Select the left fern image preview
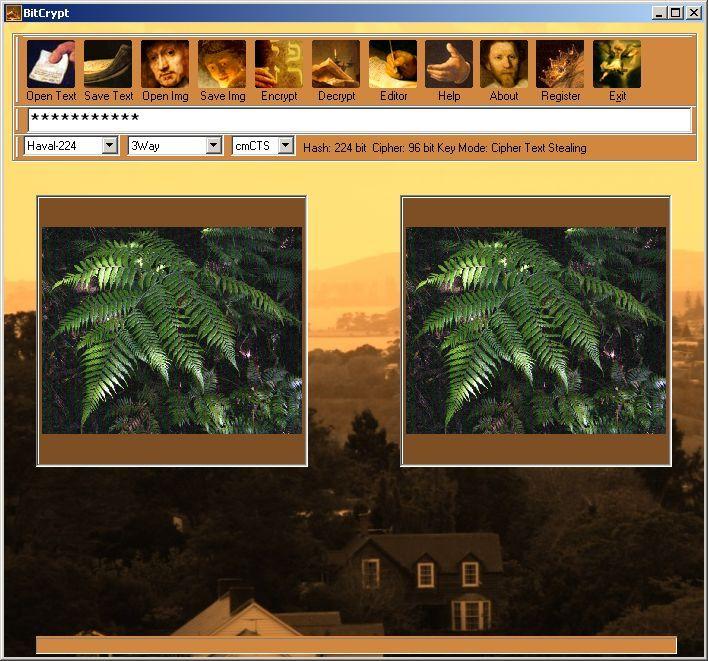The width and height of the screenshot is (708, 661). pyautogui.click(x=171, y=330)
